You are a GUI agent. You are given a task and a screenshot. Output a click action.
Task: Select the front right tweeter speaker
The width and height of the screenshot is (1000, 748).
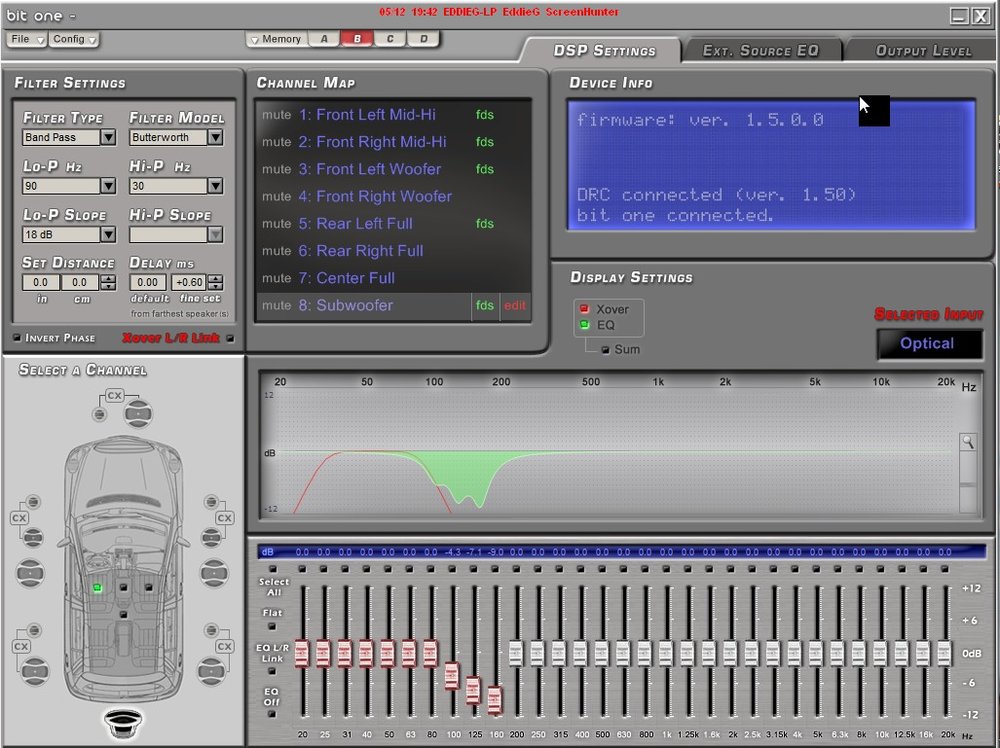(x=211, y=502)
